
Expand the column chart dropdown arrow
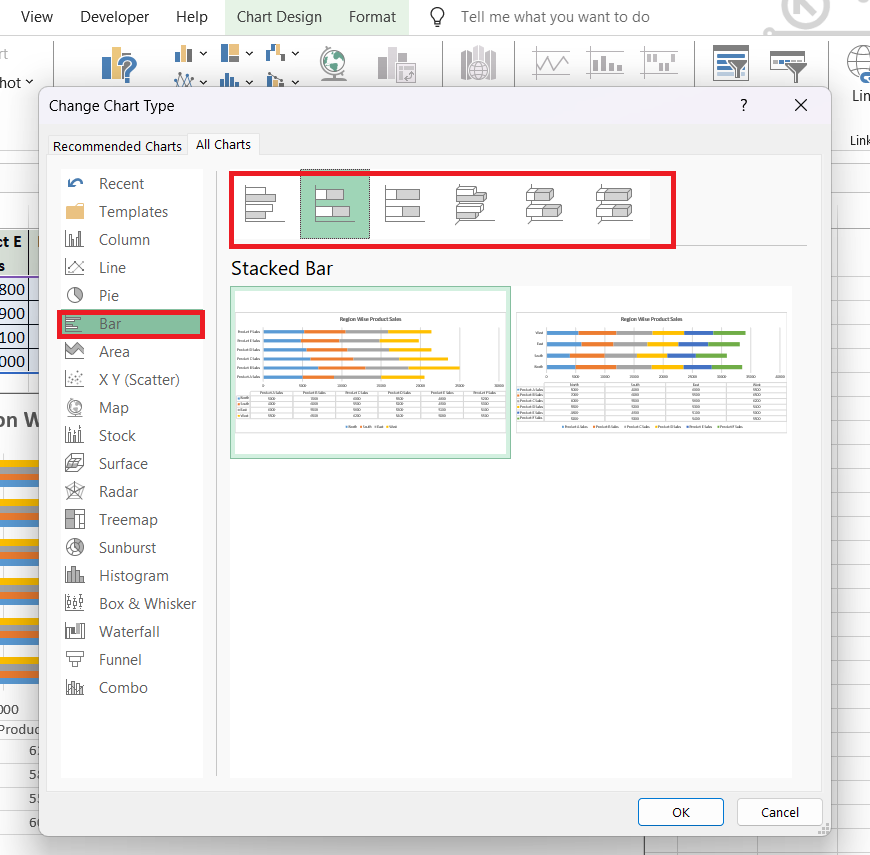(201, 53)
